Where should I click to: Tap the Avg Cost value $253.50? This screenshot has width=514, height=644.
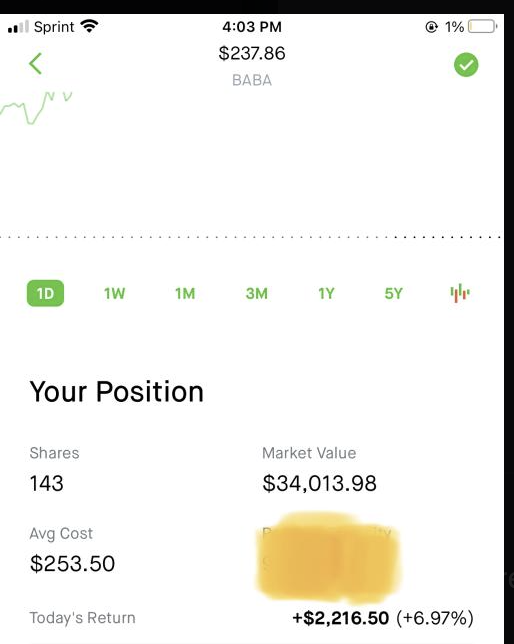(72, 564)
